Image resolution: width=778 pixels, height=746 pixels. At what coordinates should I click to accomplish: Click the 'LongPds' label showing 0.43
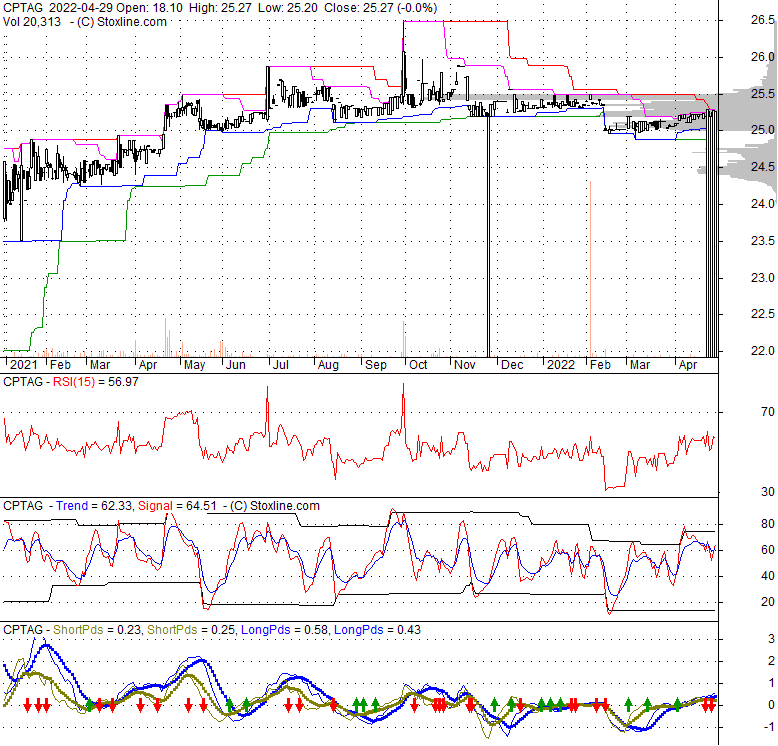[x=359, y=630]
